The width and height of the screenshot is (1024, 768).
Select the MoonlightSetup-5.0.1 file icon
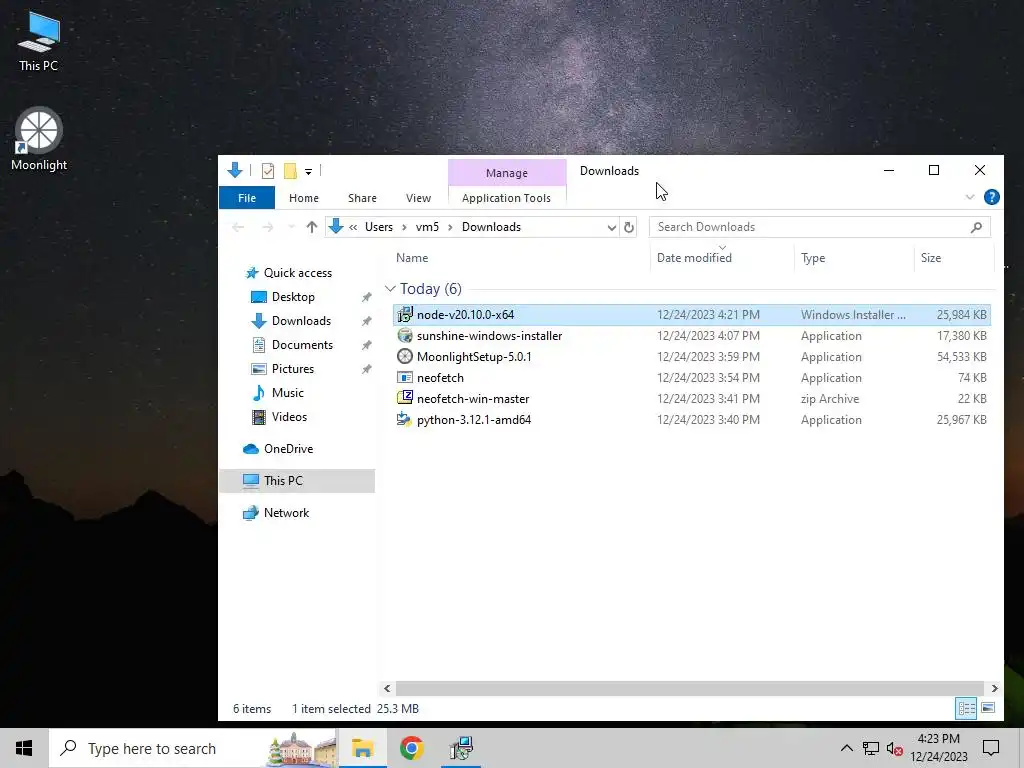pyautogui.click(x=405, y=357)
